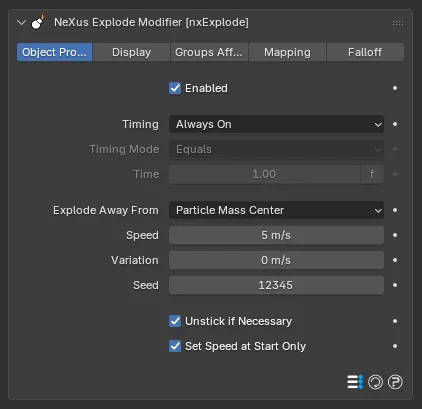Animate the Enabled property dot

tap(395, 88)
